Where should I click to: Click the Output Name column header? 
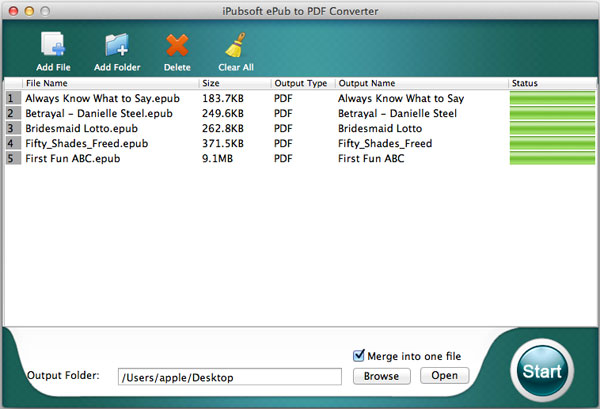(x=420, y=83)
